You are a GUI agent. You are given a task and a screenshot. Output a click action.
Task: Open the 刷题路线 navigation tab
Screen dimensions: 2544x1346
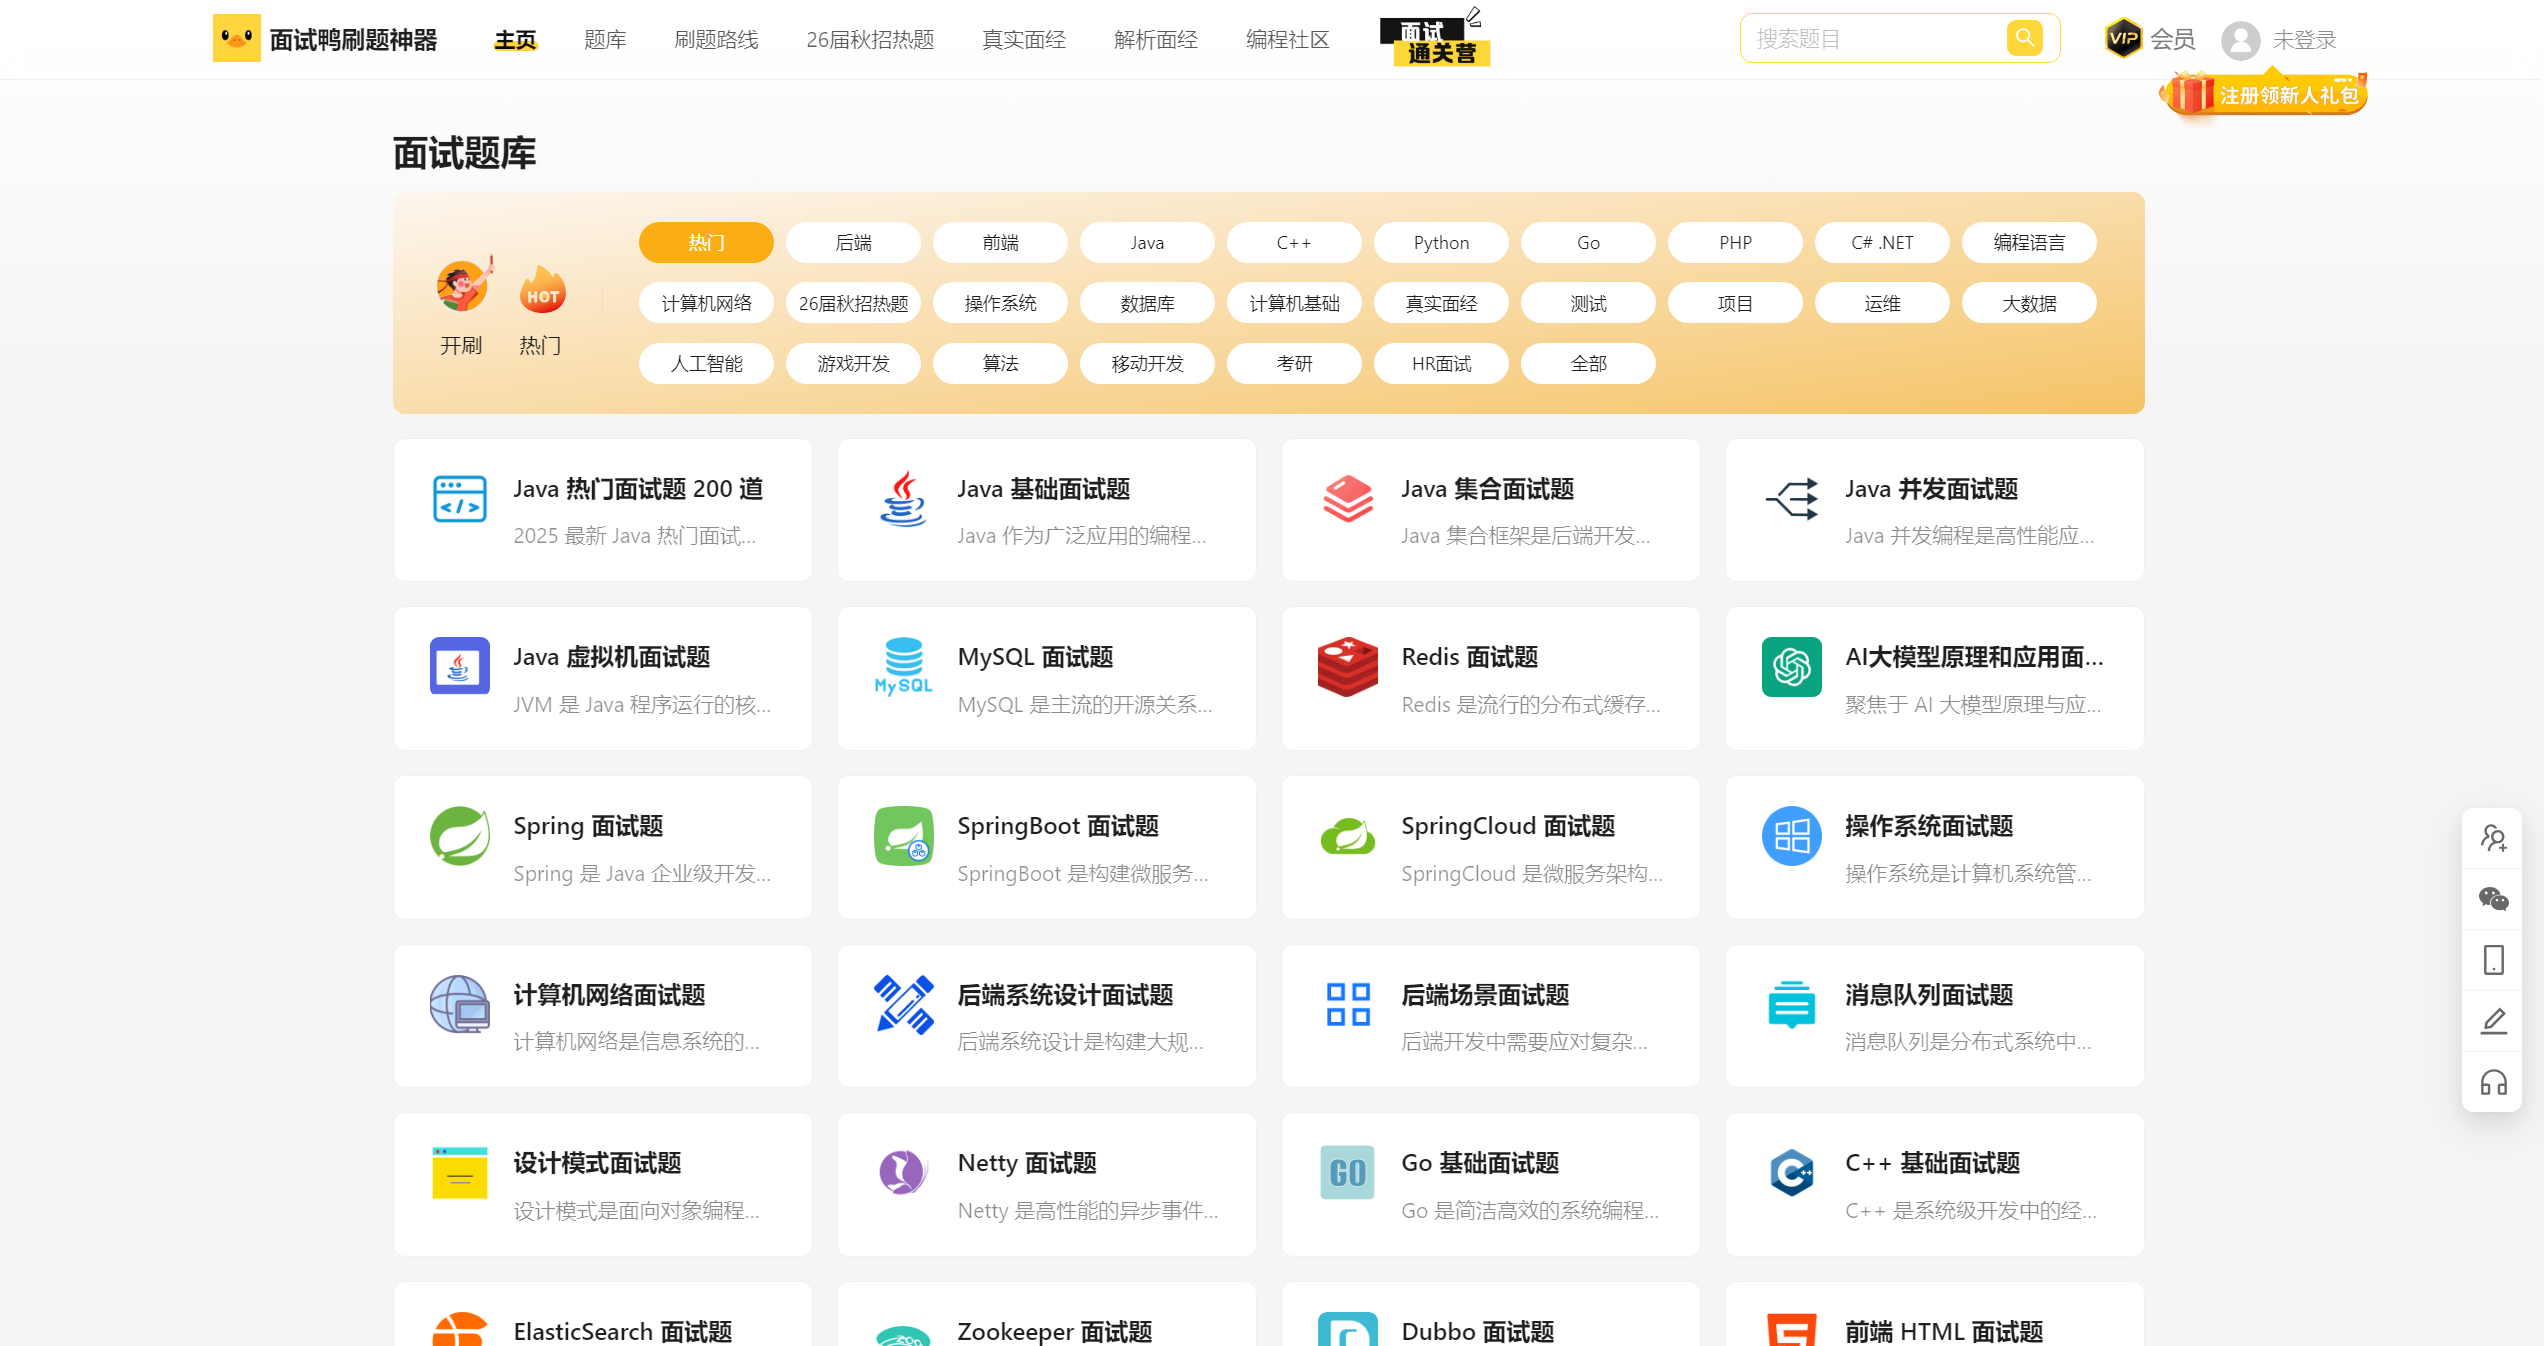(716, 40)
